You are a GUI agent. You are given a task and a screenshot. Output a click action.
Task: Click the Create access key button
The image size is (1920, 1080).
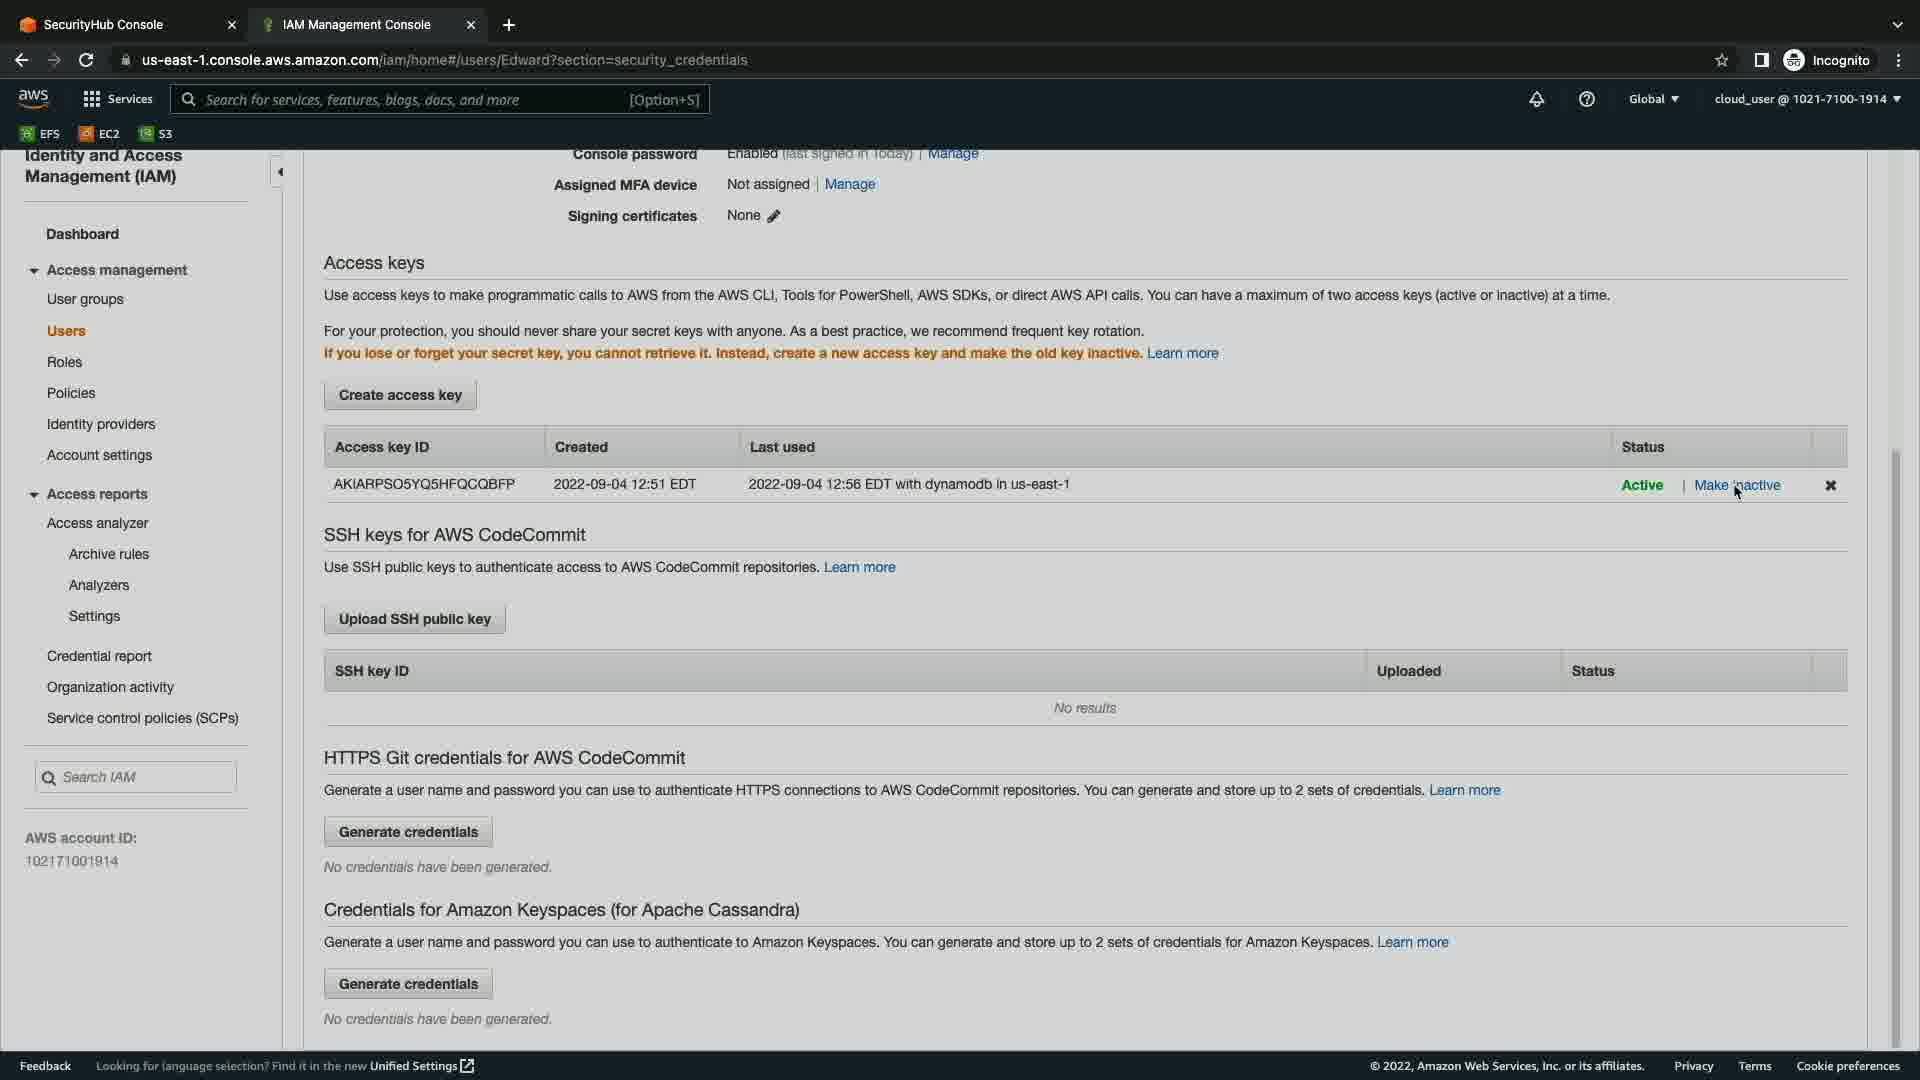400,395
